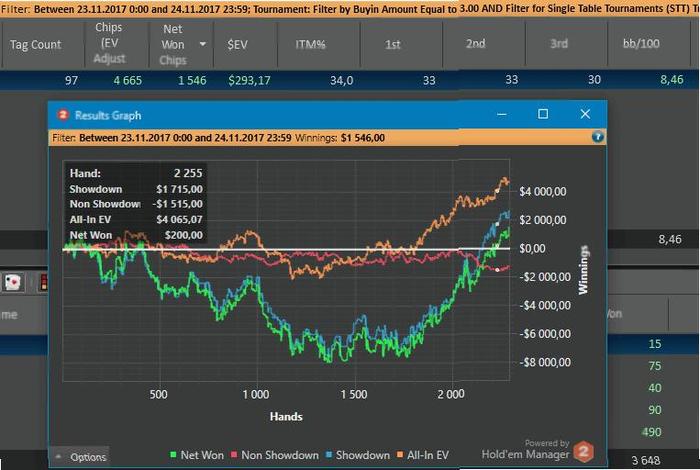700x470 pixels.
Task: Select the 4 665 EV adjusted chips cell
Action: click(127, 80)
